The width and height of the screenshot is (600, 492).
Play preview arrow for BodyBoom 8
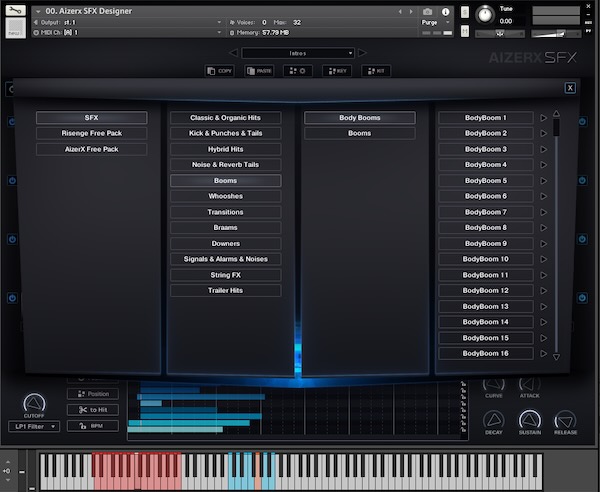tap(543, 228)
